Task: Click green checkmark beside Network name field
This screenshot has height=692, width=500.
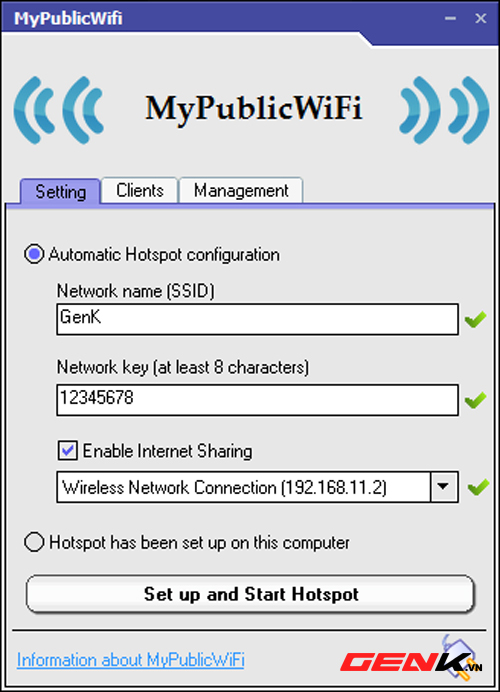Action: (475, 319)
